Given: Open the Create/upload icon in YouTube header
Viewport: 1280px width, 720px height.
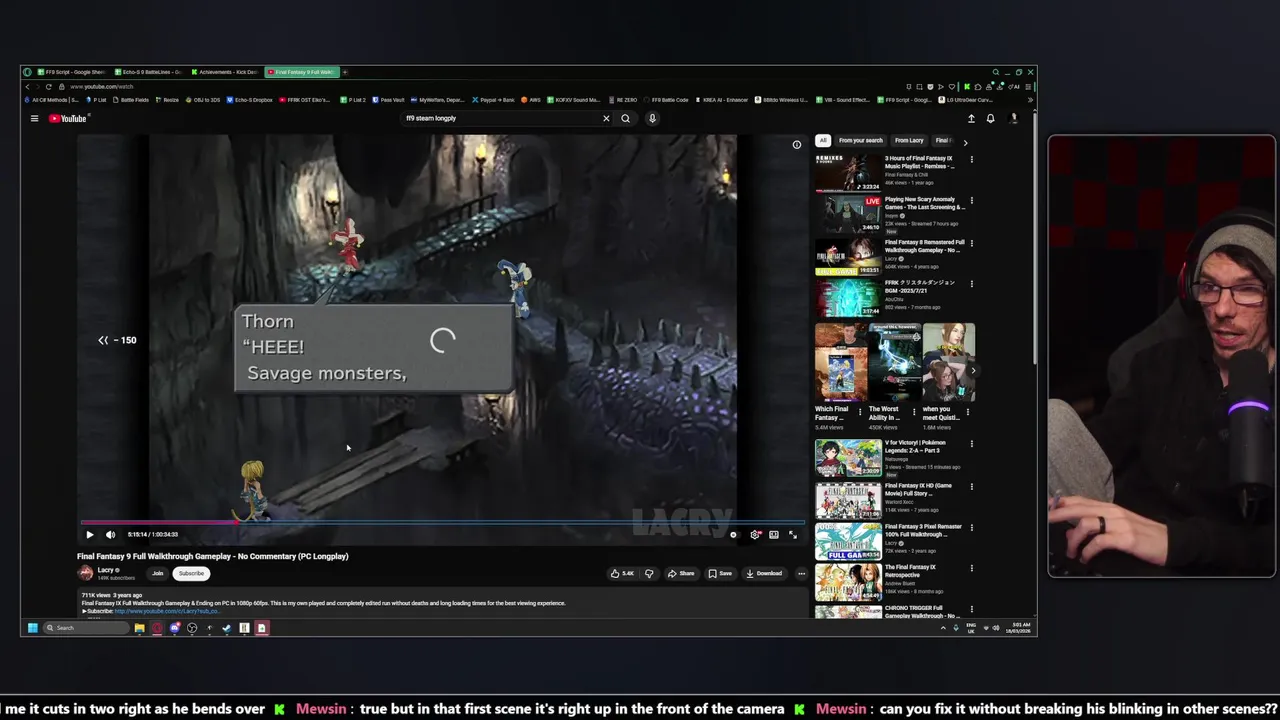Looking at the screenshot, I should [971, 118].
